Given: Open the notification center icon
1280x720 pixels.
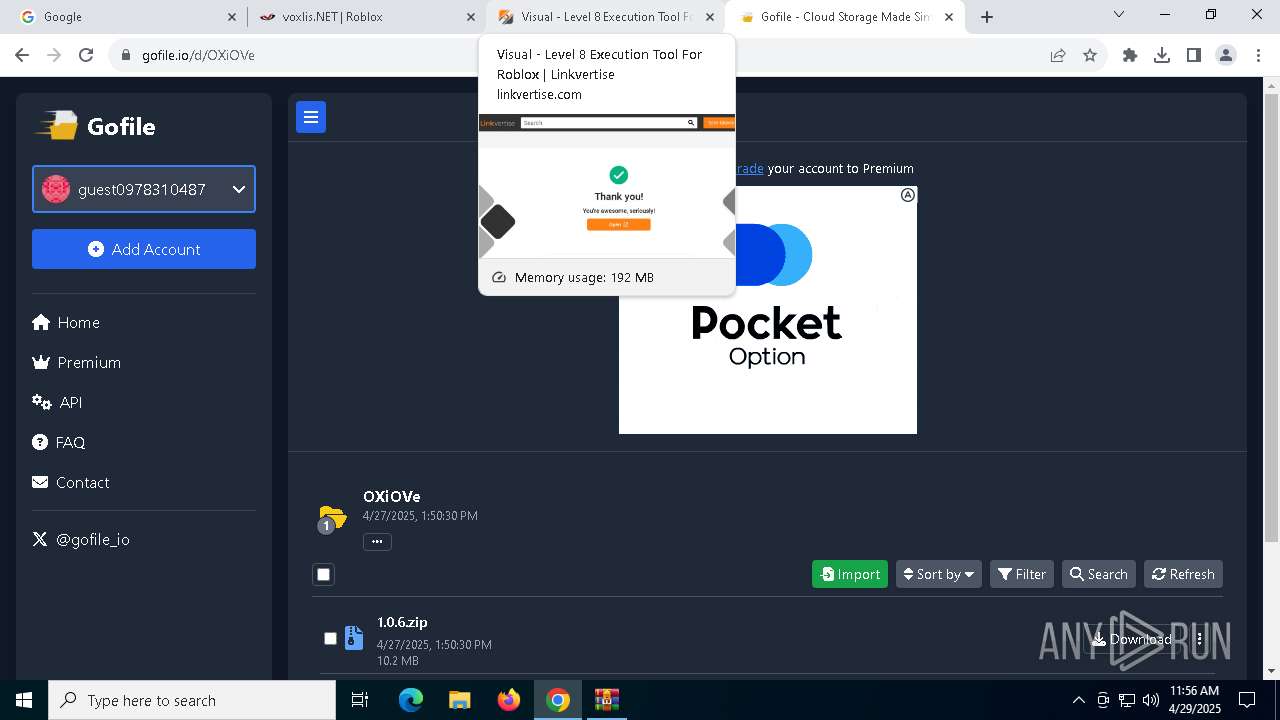Looking at the screenshot, I should pyautogui.click(x=1247, y=700).
